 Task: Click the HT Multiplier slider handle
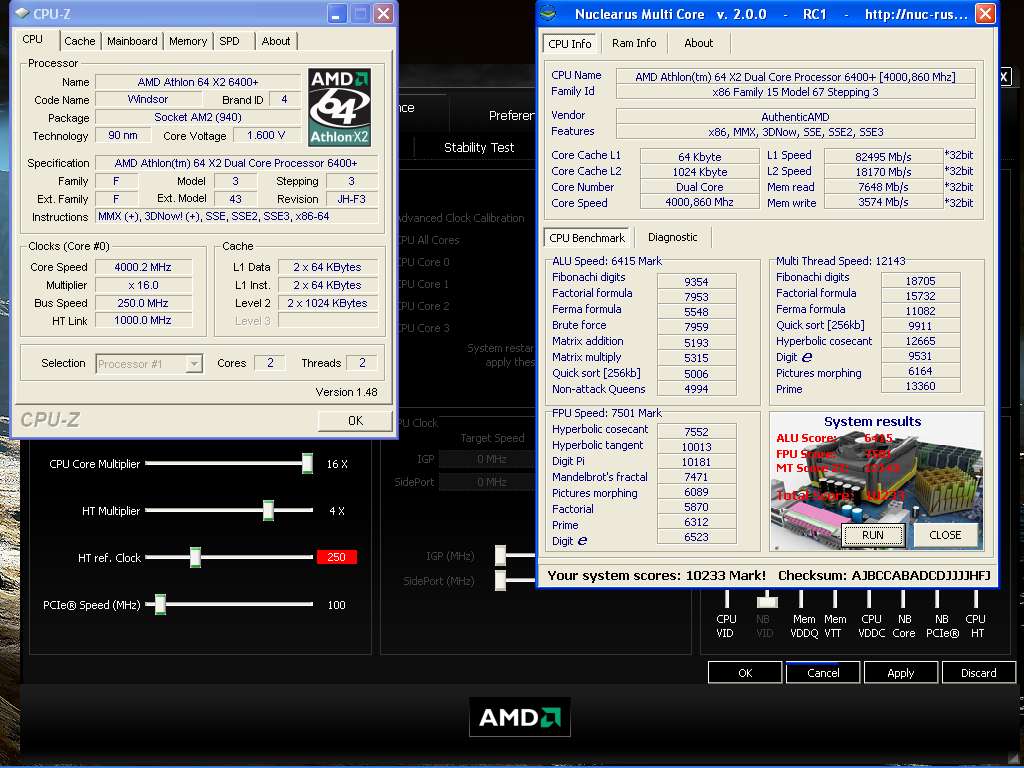268,511
